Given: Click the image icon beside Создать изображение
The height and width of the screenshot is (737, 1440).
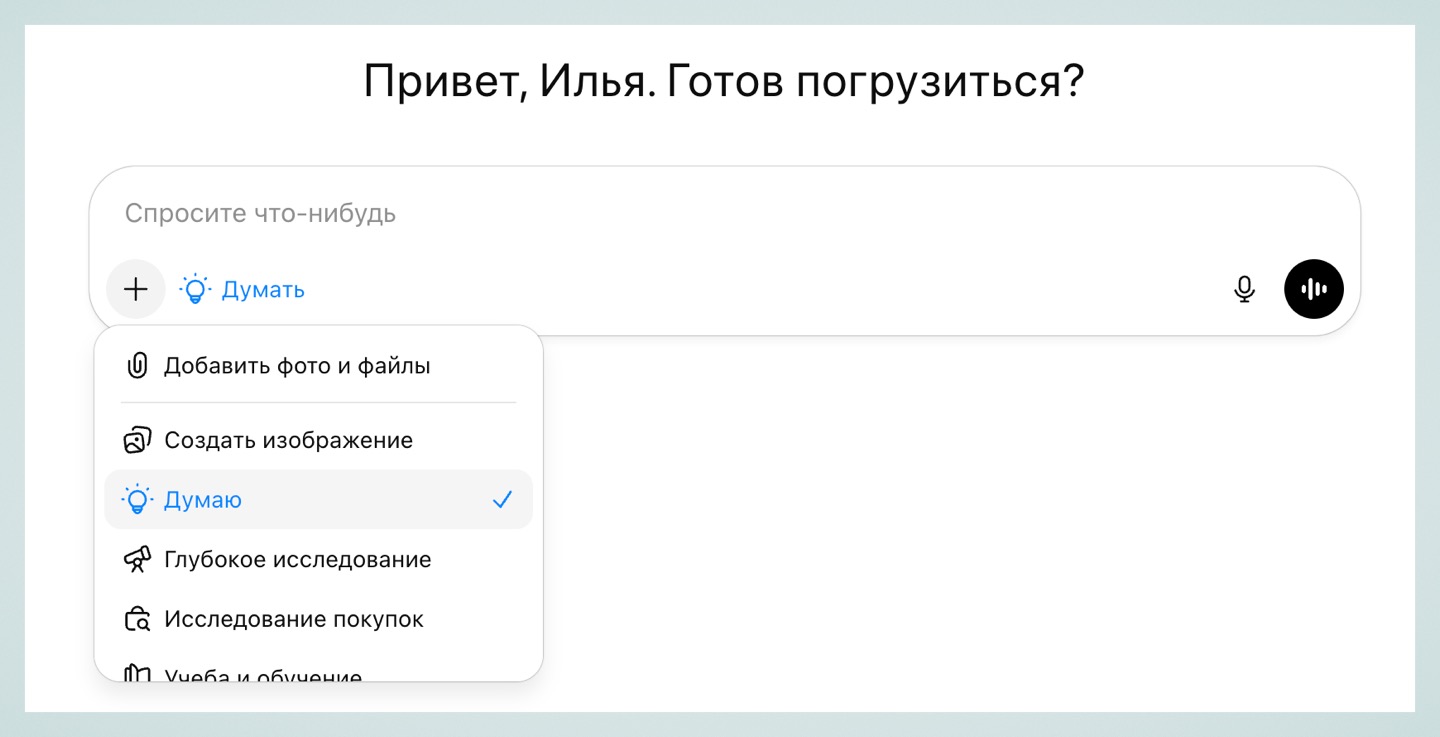Looking at the screenshot, I should pos(137,440).
